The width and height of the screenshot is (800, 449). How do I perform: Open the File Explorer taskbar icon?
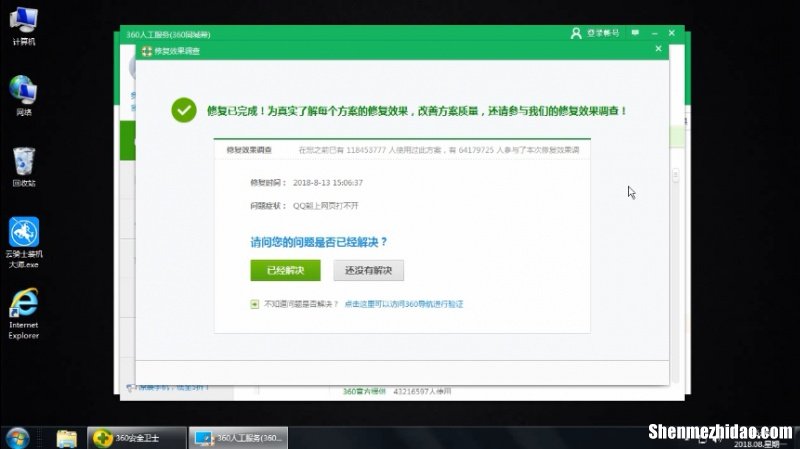click(x=66, y=438)
